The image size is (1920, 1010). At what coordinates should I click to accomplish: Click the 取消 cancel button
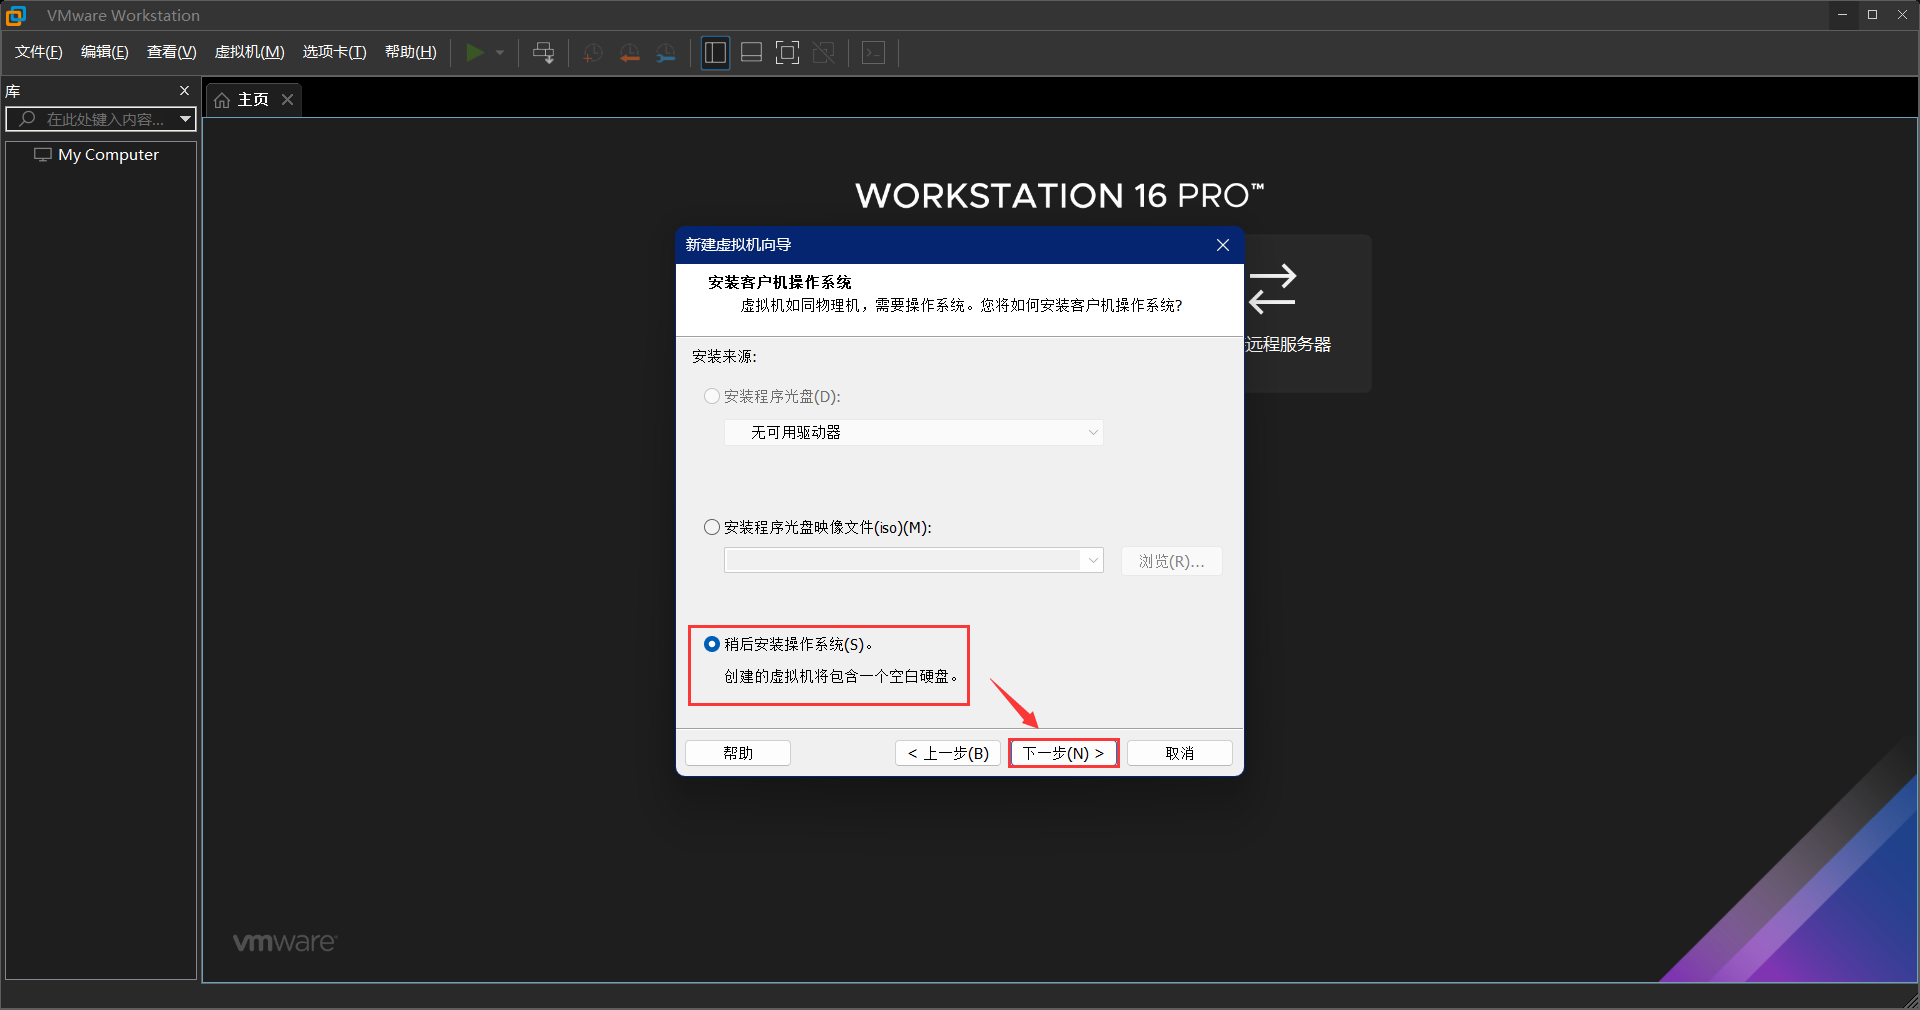click(x=1180, y=753)
